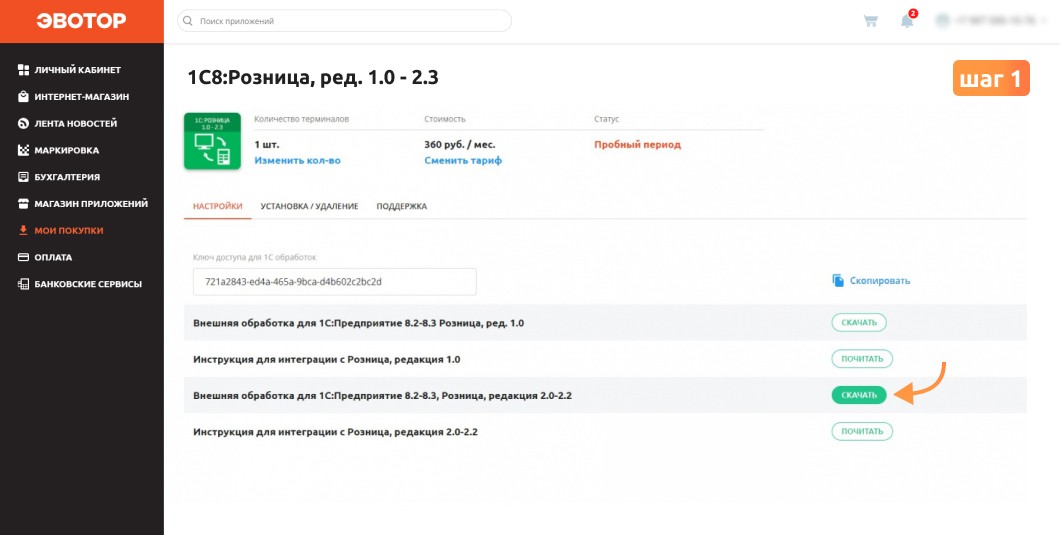This screenshot has width=1060, height=535.
Task: Click the 1С access key field
Action: pyautogui.click(x=335, y=282)
